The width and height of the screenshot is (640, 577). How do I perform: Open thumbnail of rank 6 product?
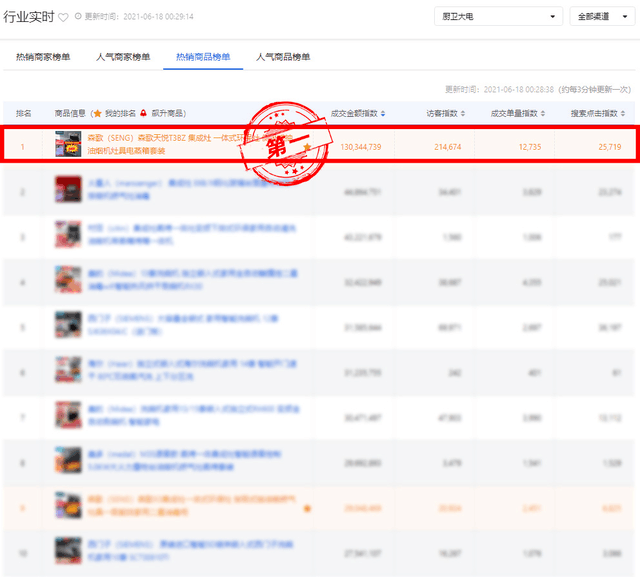pos(68,370)
